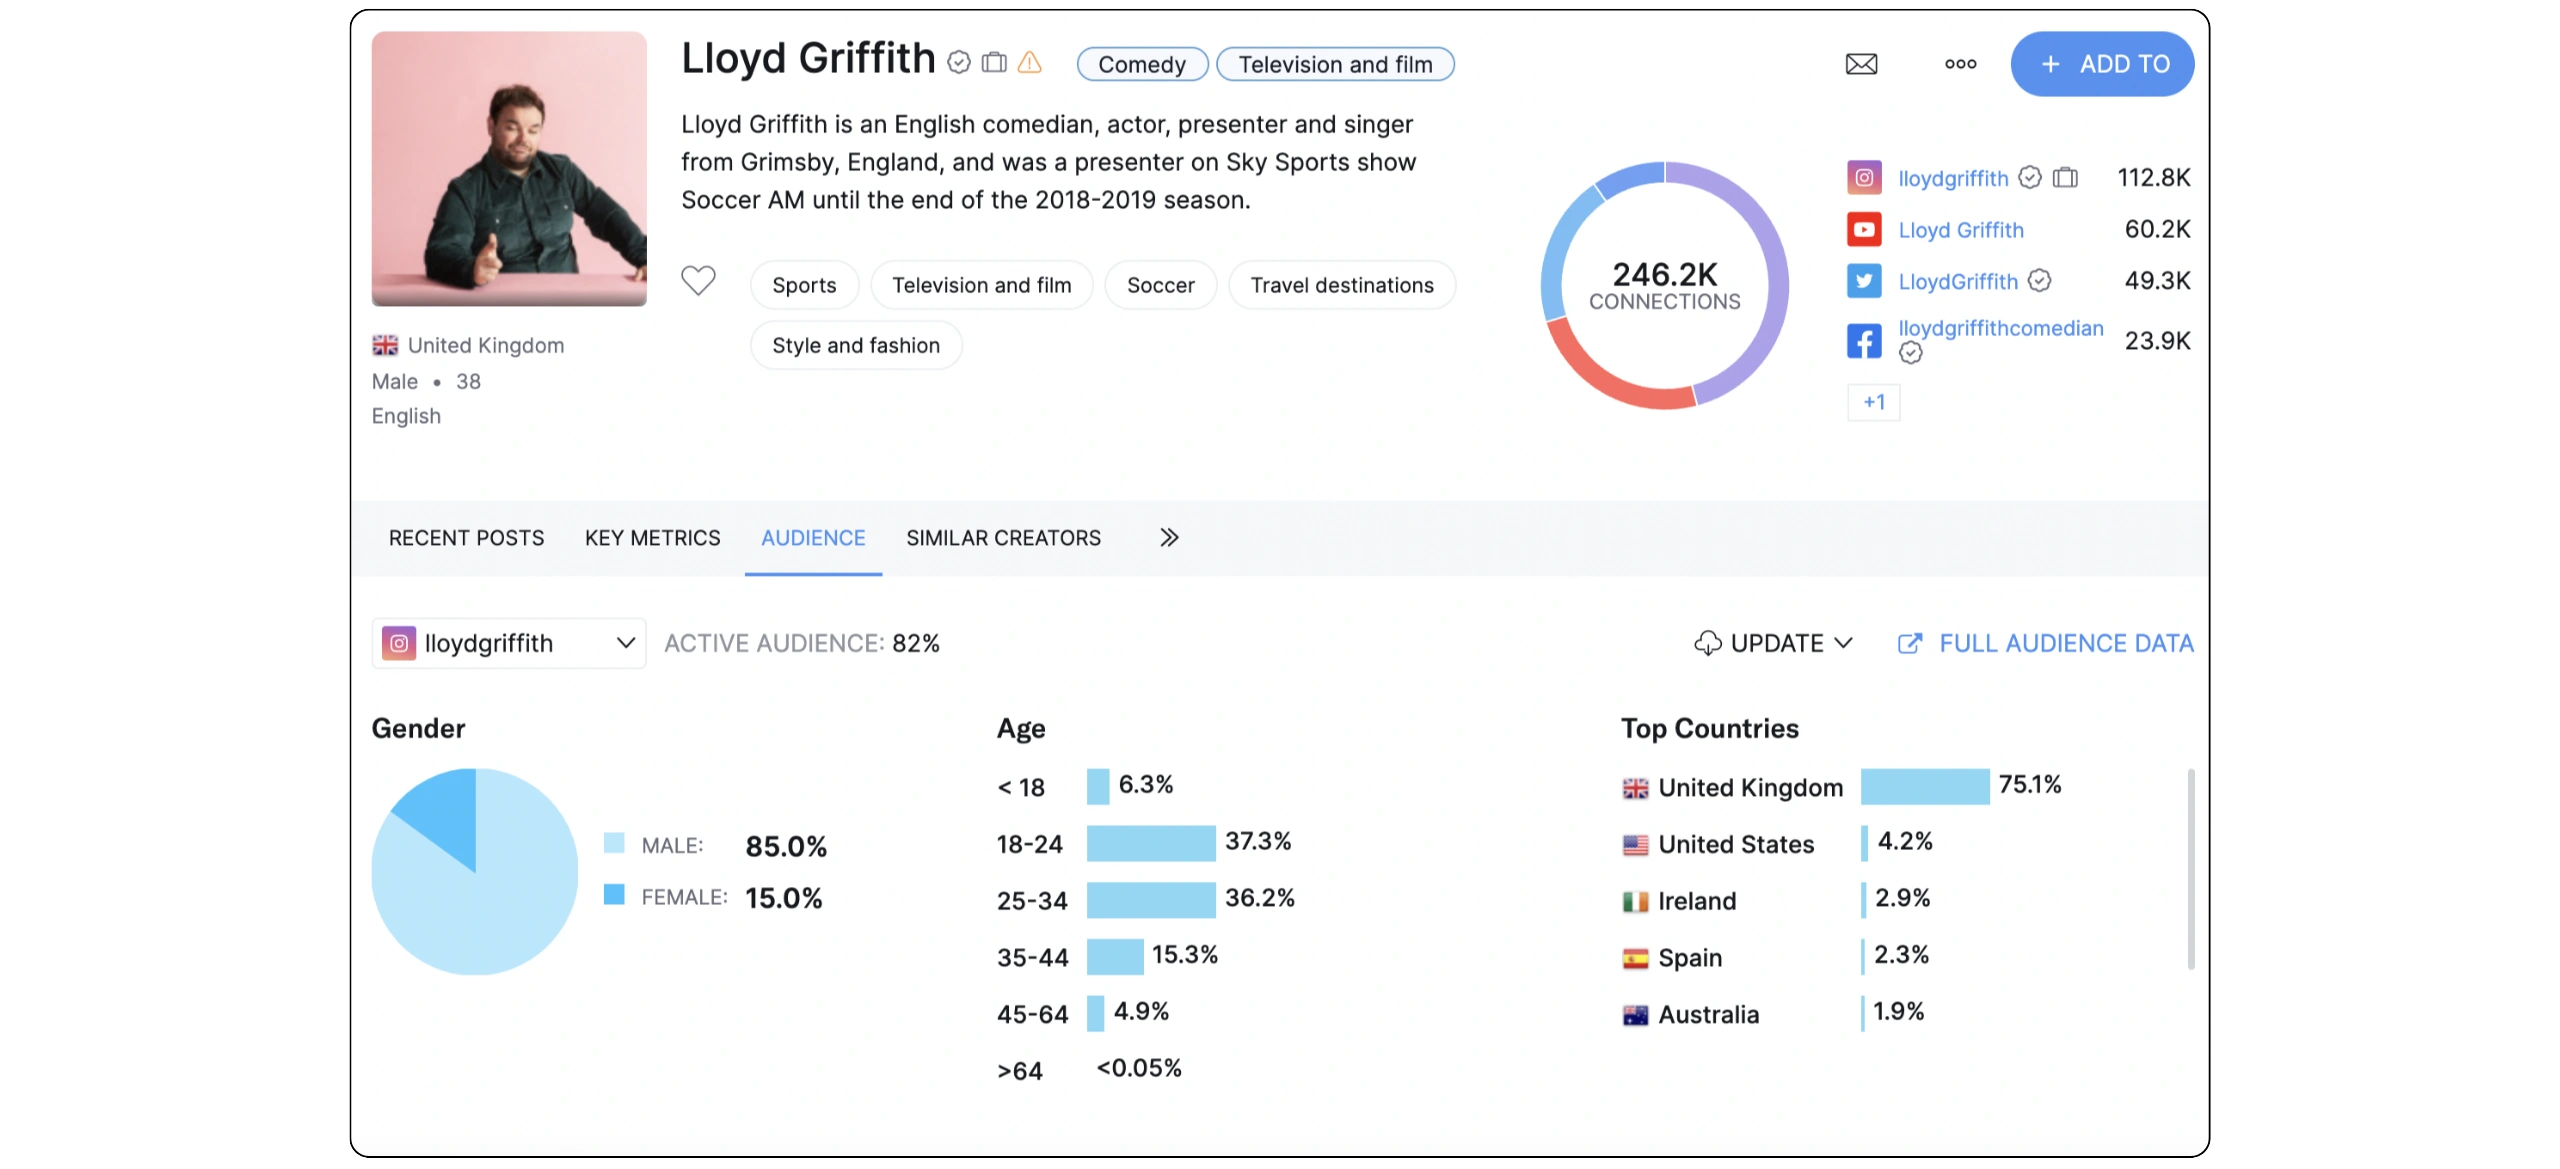Screen dimensions: 2560x1169
Task: Click the heart favorite icon
Action: 698,281
